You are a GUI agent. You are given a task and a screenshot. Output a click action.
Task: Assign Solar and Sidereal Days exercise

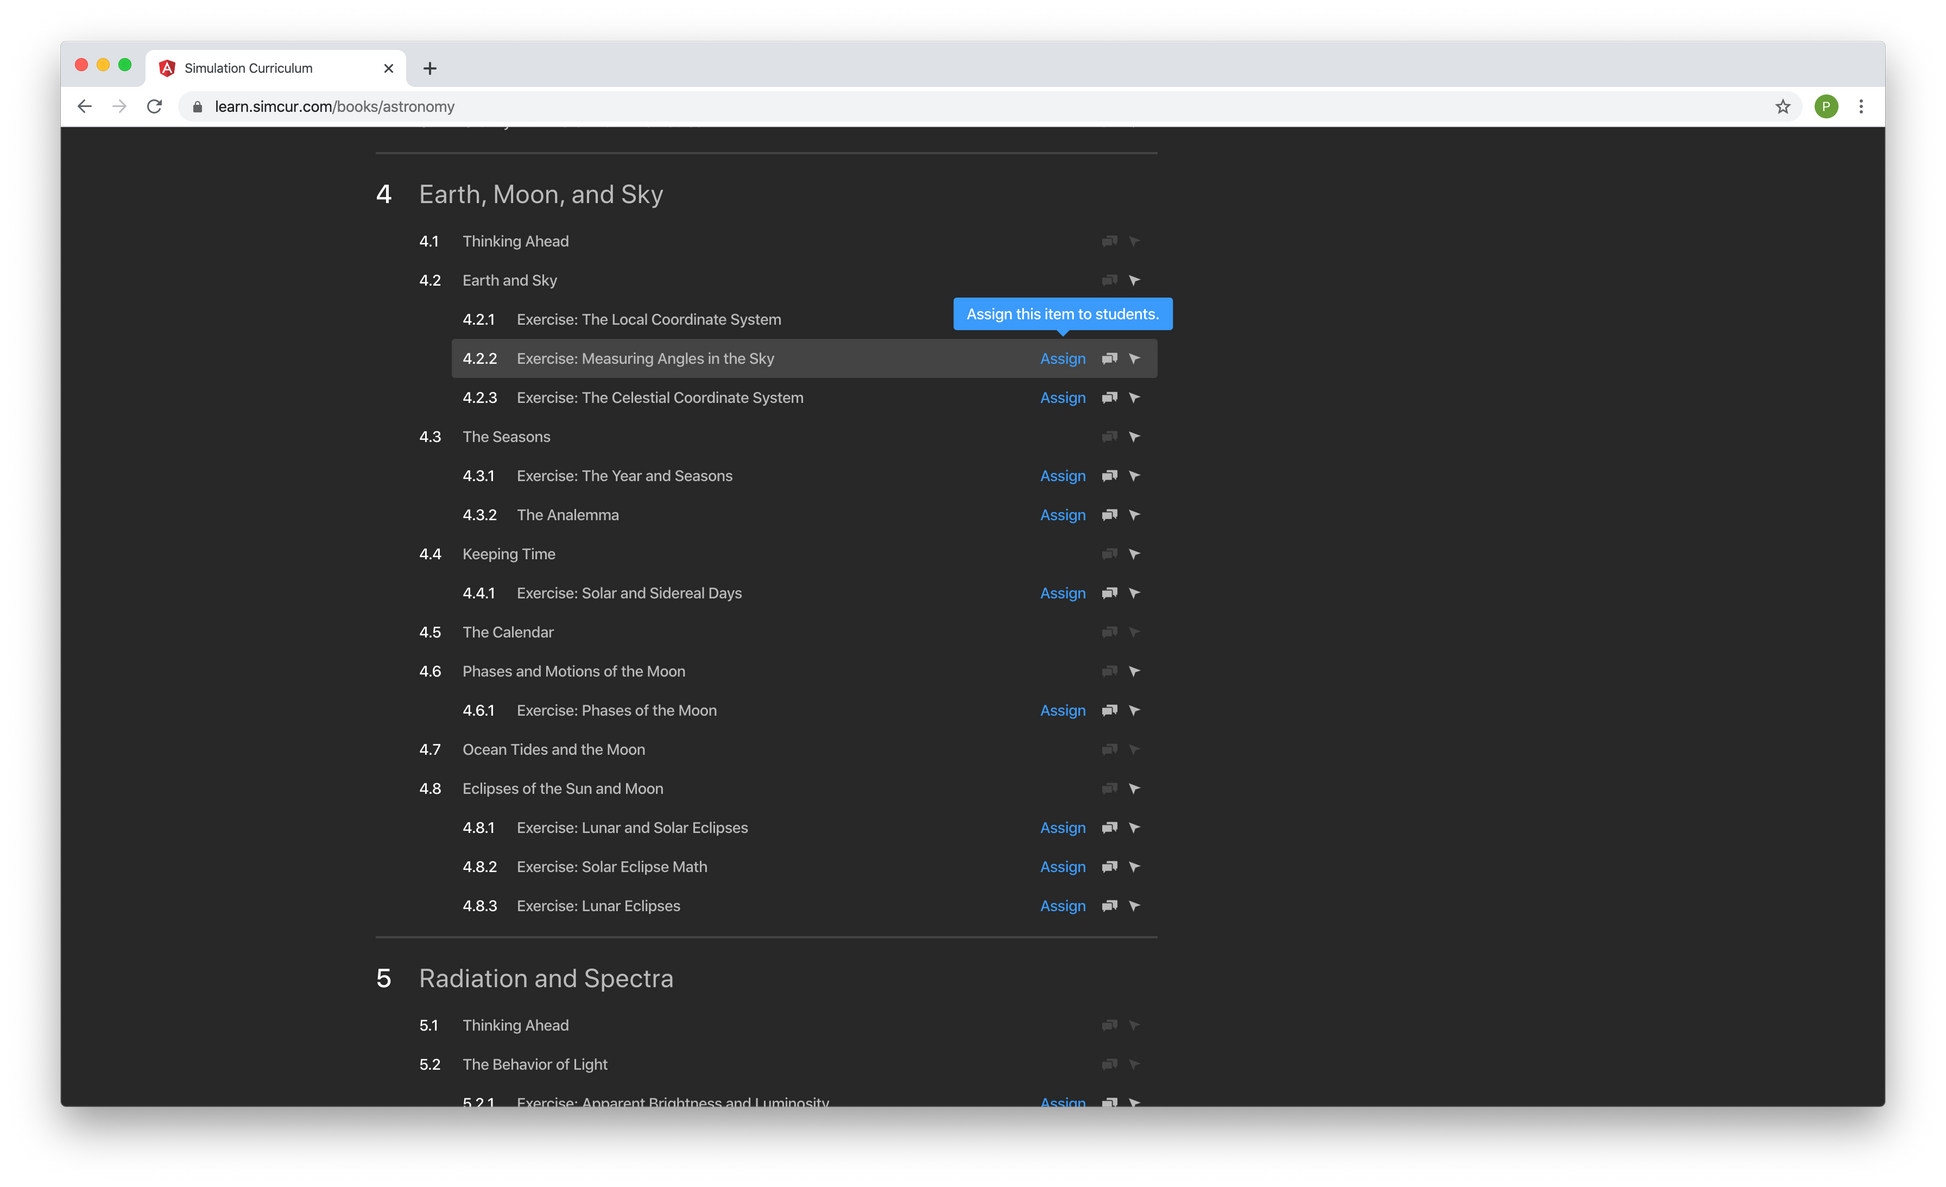click(1062, 593)
